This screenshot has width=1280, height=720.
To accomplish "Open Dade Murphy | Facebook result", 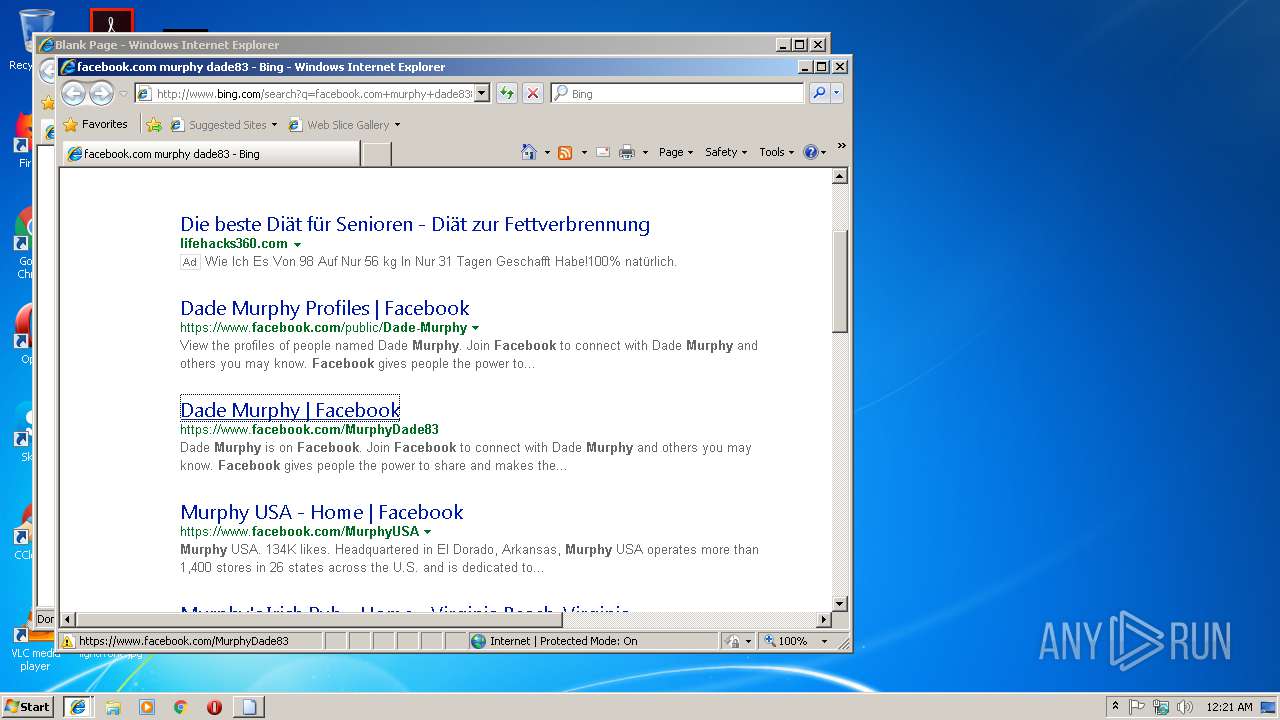I will (290, 410).
